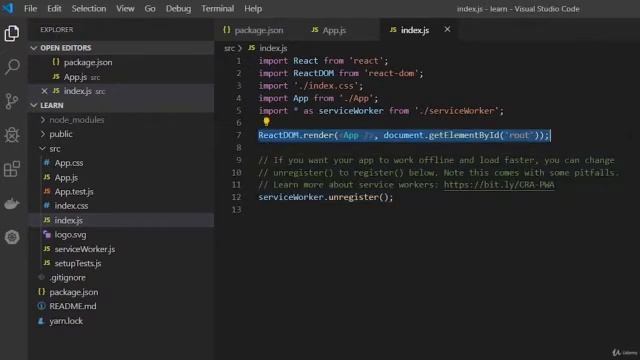This screenshot has height=360, width=640.
Task: Open the File menu
Action: 30,9
